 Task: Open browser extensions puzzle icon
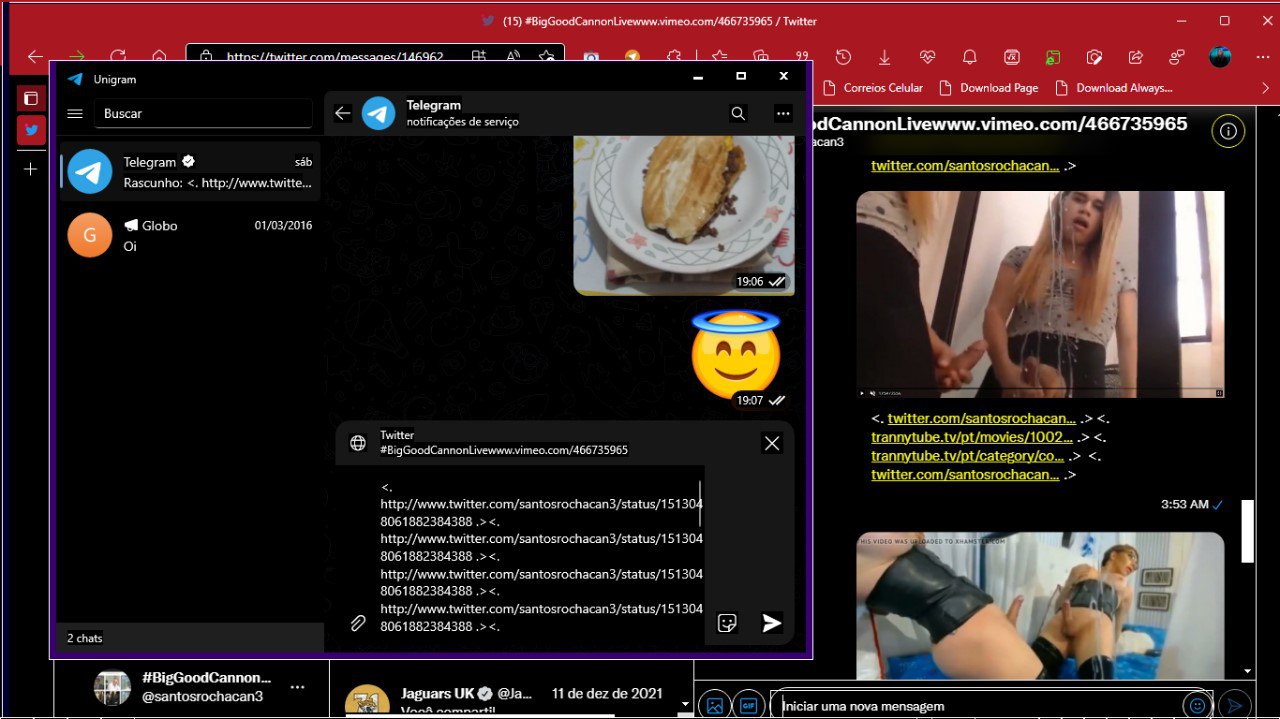coord(674,57)
